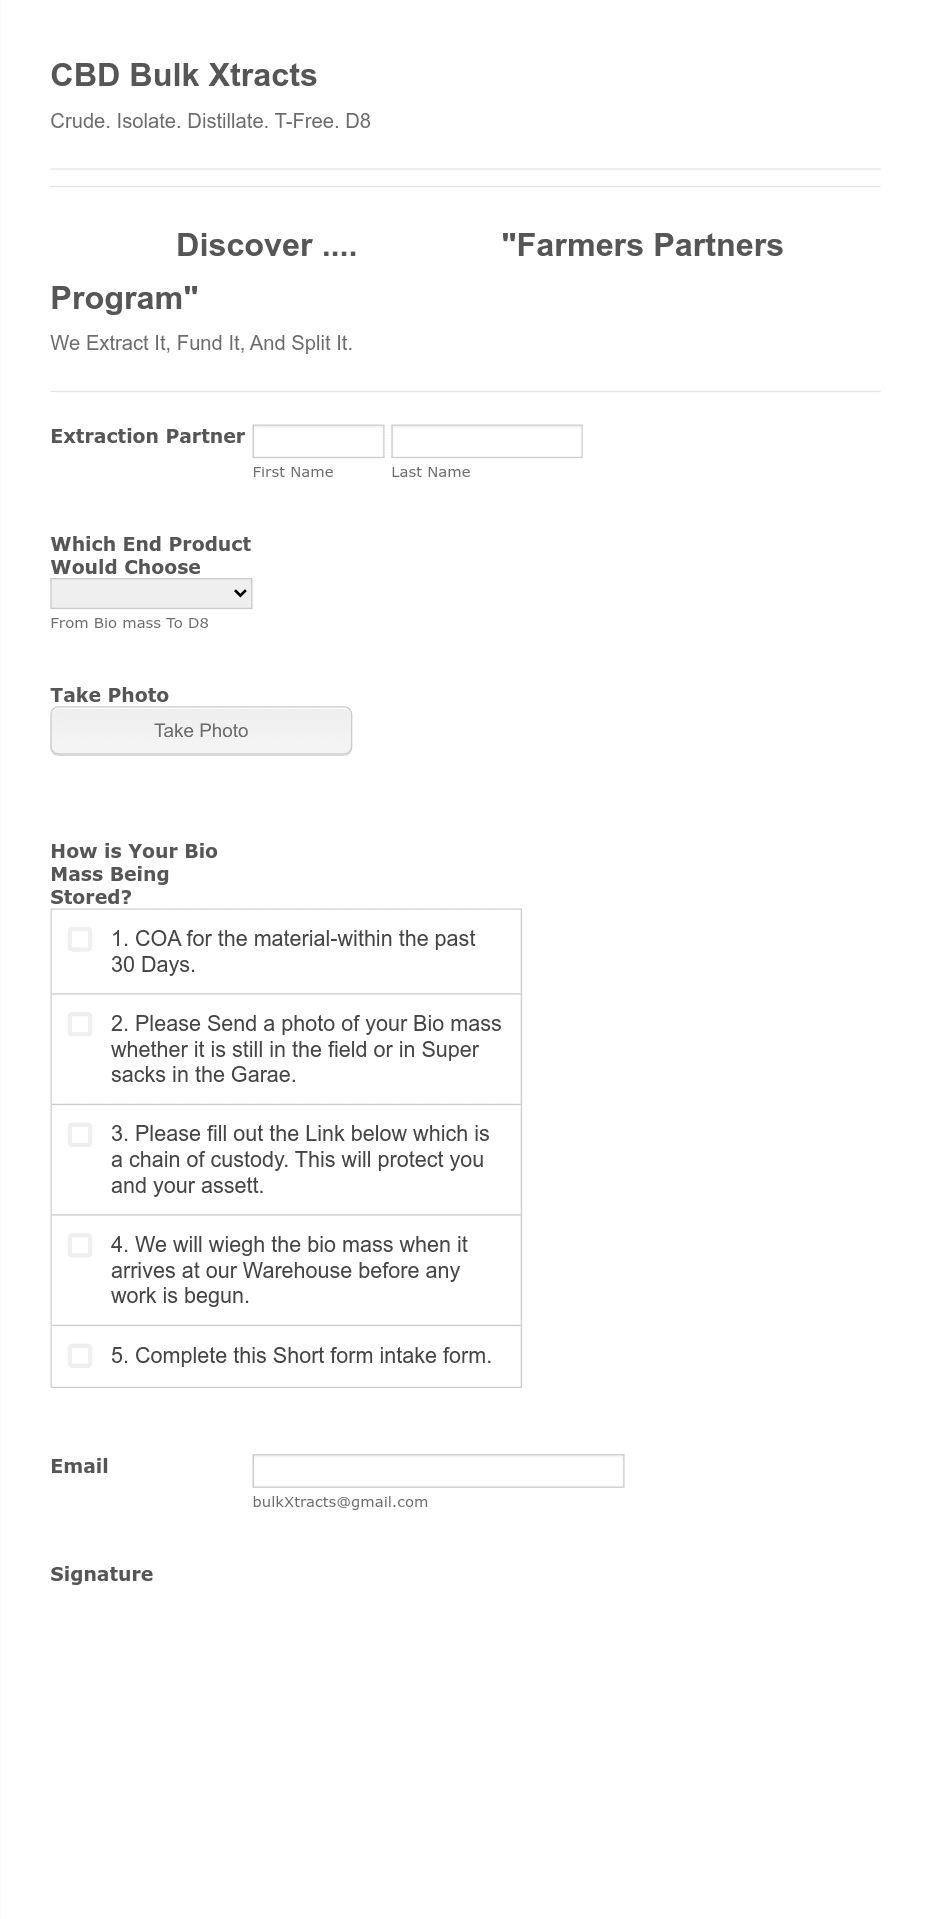Click the CBD Bulk Xtracts heading
930x1919 pixels.
pos(184,75)
